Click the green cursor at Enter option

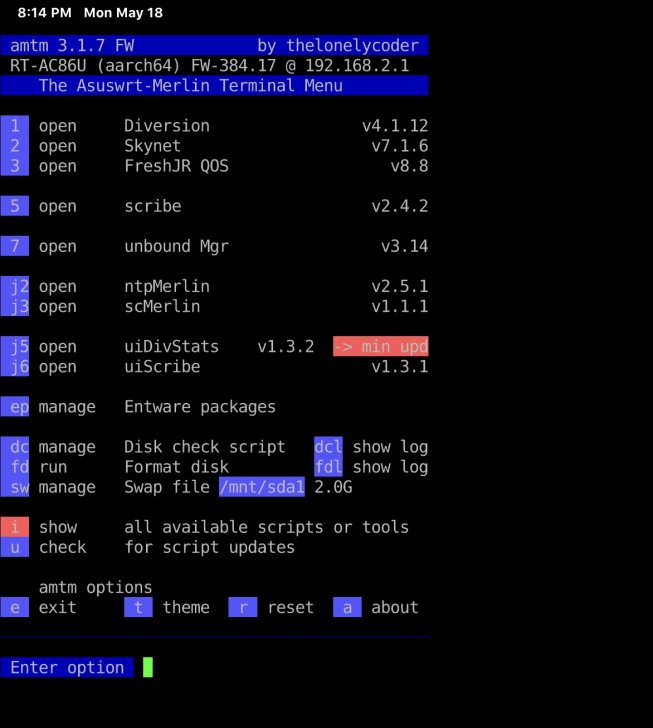(148, 667)
